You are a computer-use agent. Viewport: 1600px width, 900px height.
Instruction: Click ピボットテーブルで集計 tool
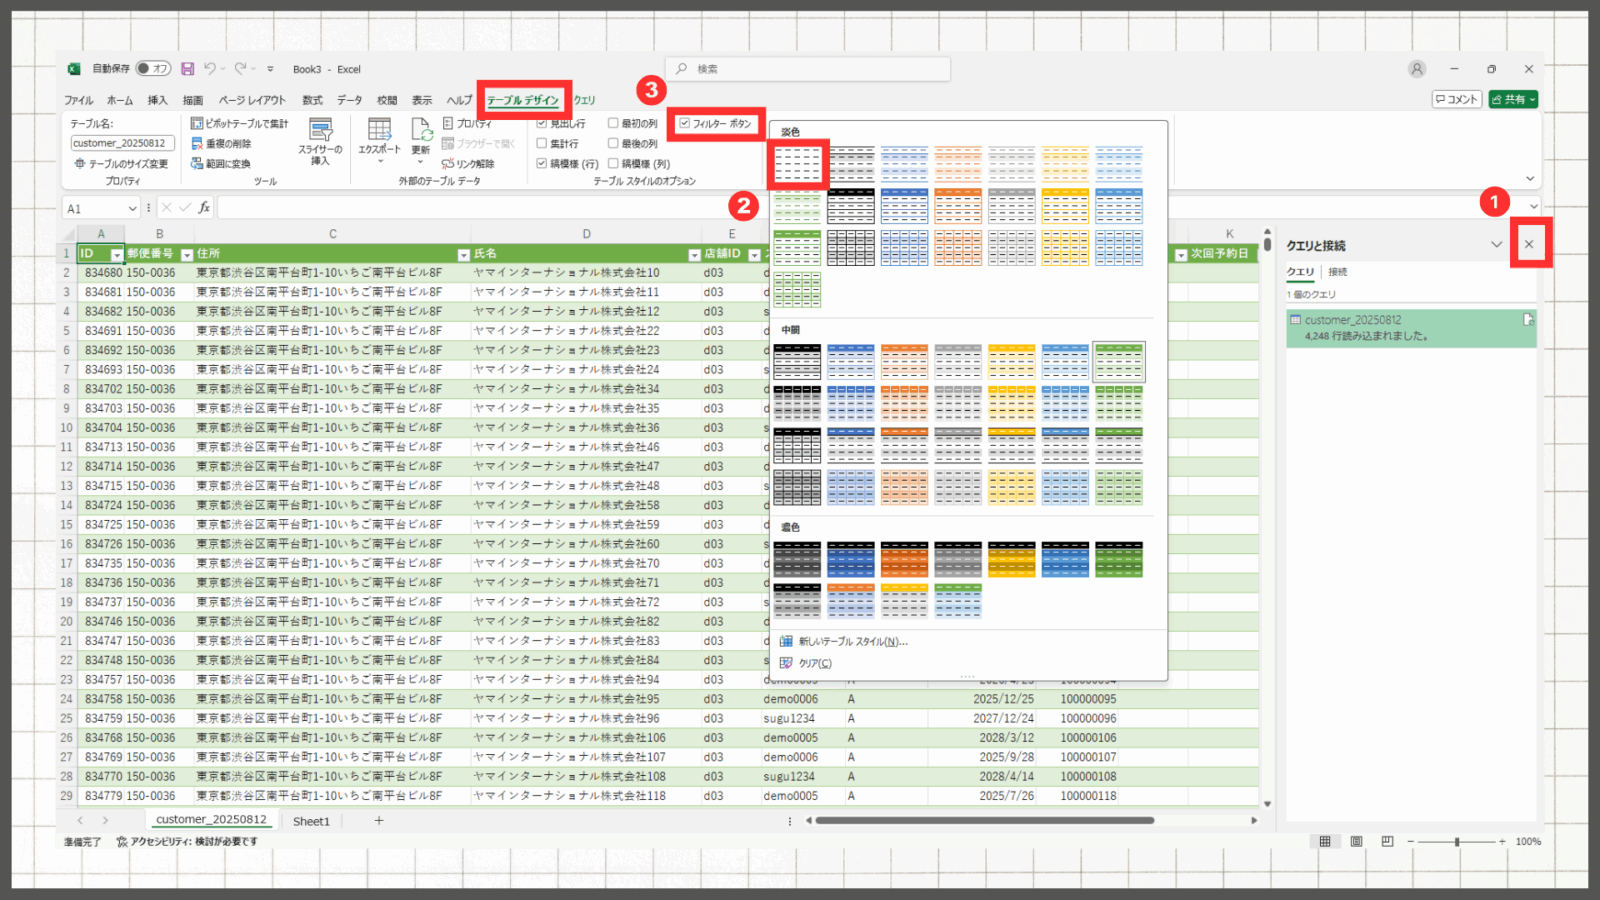click(240, 124)
